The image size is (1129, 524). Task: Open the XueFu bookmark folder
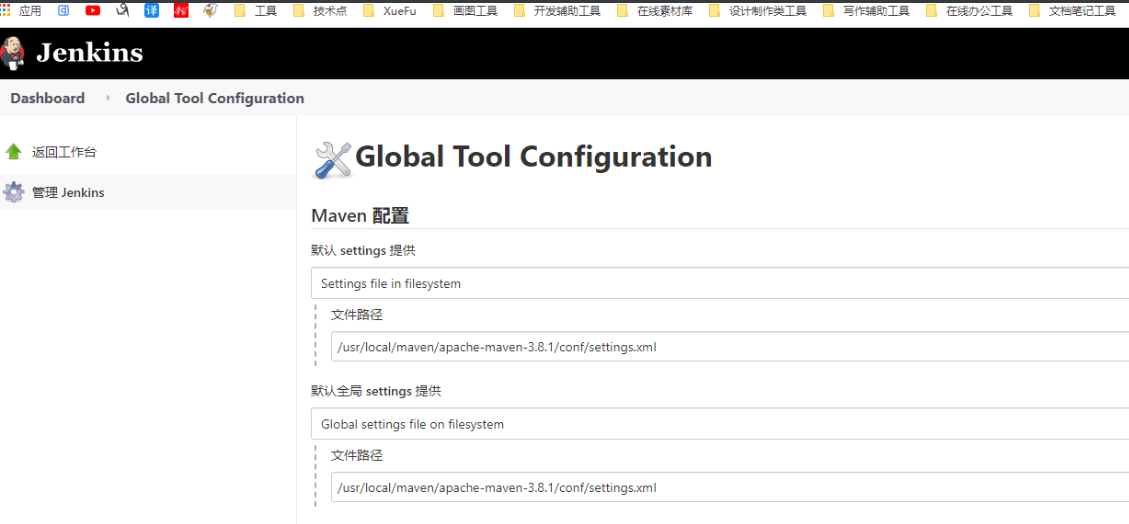point(390,11)
